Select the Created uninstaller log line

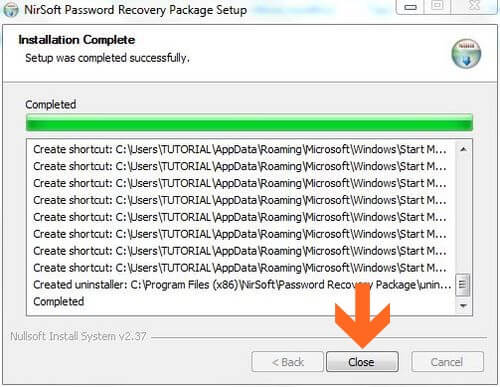click(242, 285)
